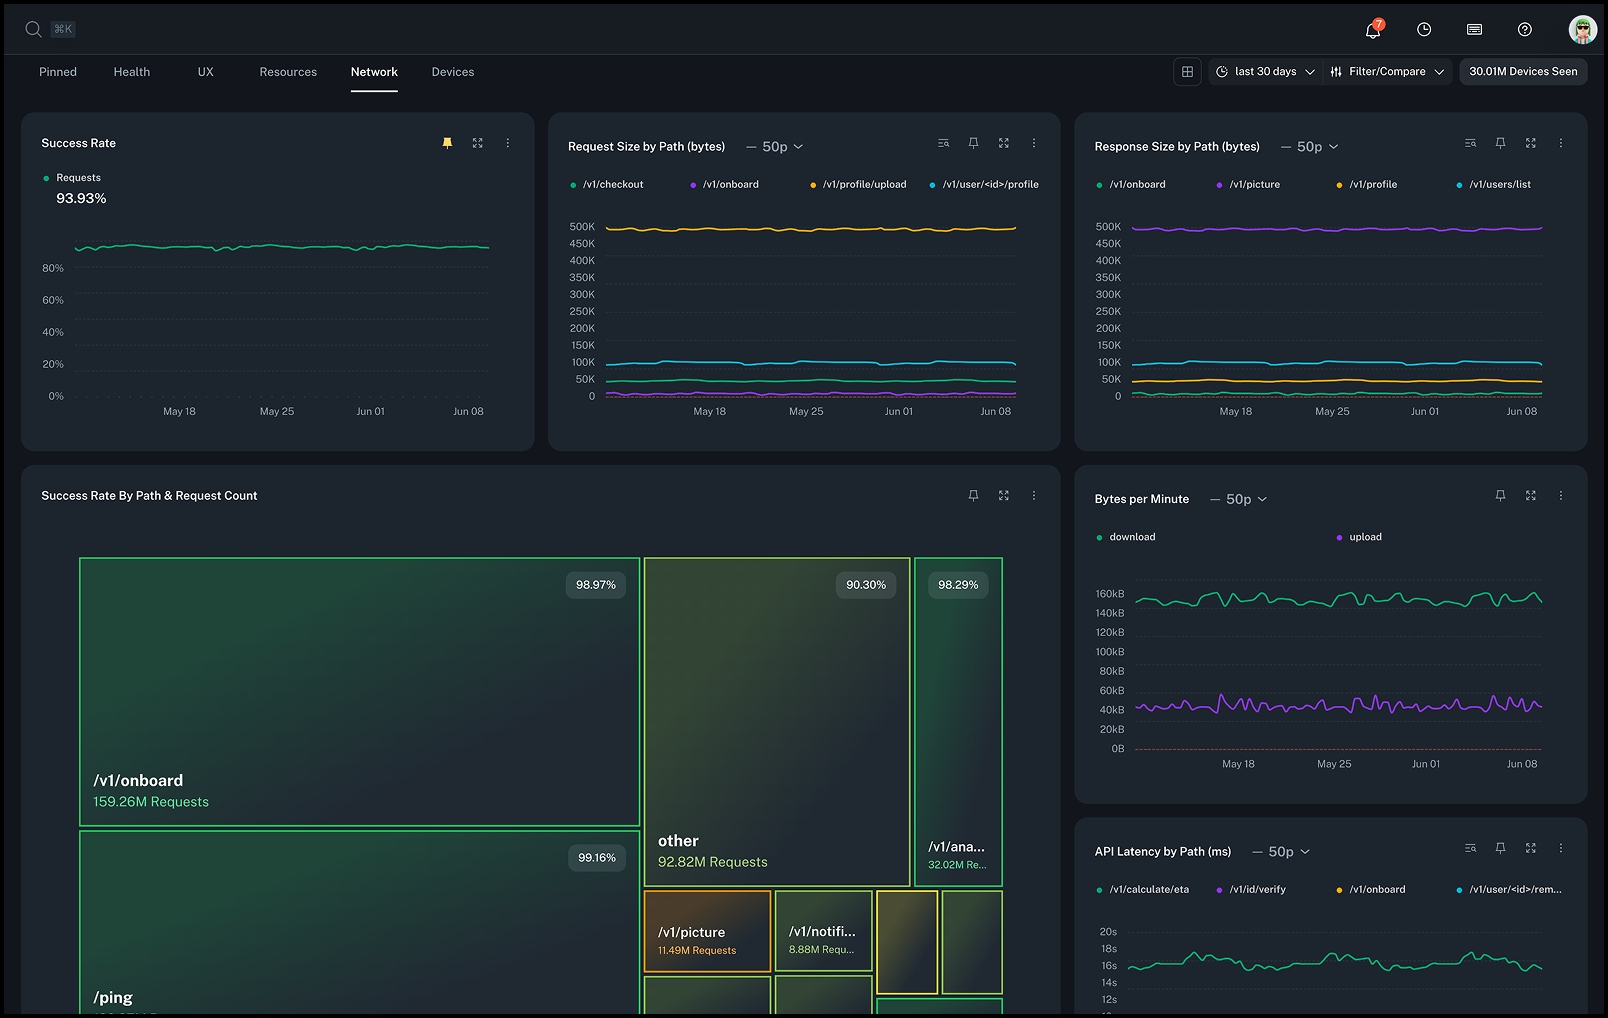
Task: Expand Success Rate chart to fullscreen
Action: click(478, 143)
